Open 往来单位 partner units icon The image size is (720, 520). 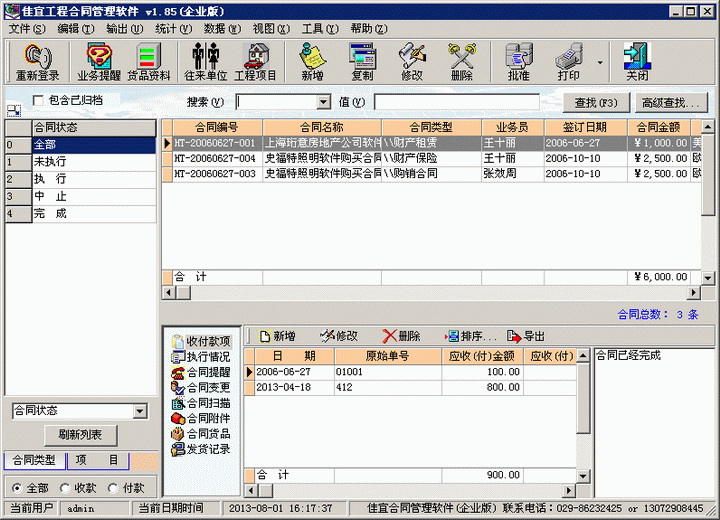pyautogui.click(x=208, y=62)
